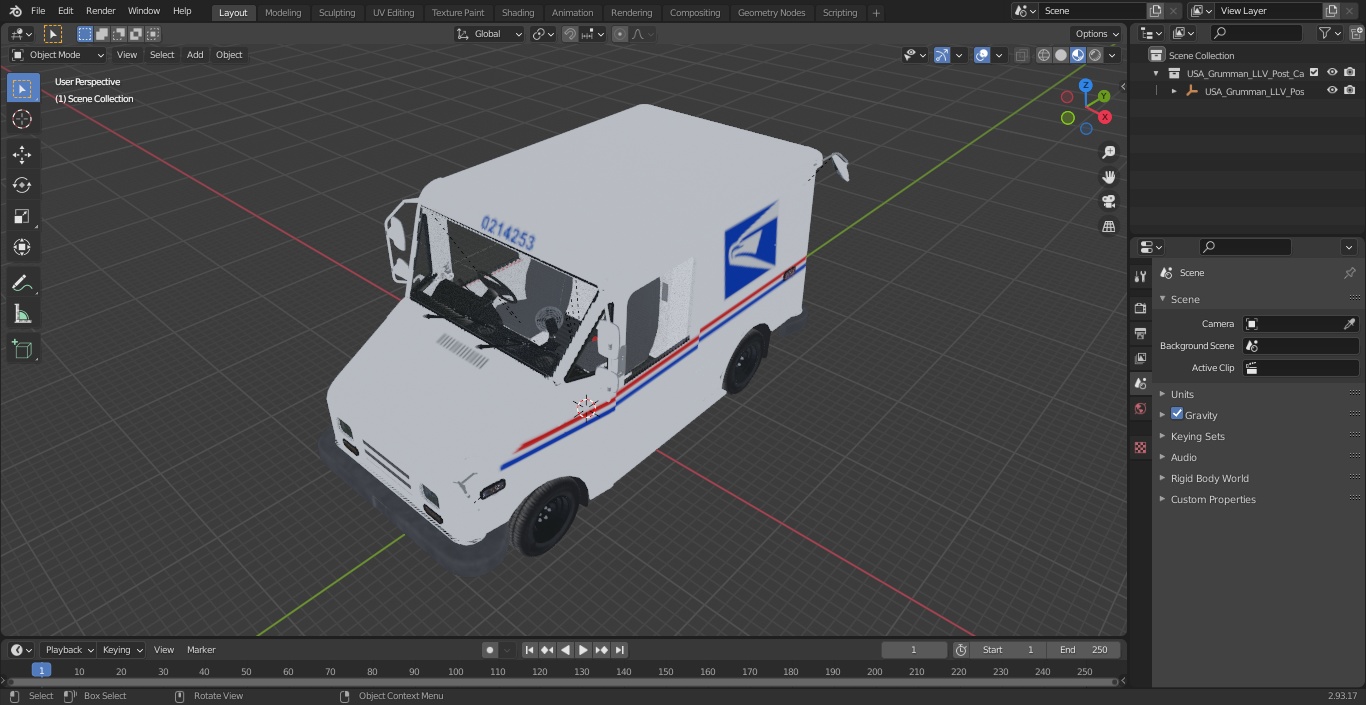
Task: Hide USA_Grumman_LLV_Post_Ca collection with eye icon
Action: tap(1332, 73)
